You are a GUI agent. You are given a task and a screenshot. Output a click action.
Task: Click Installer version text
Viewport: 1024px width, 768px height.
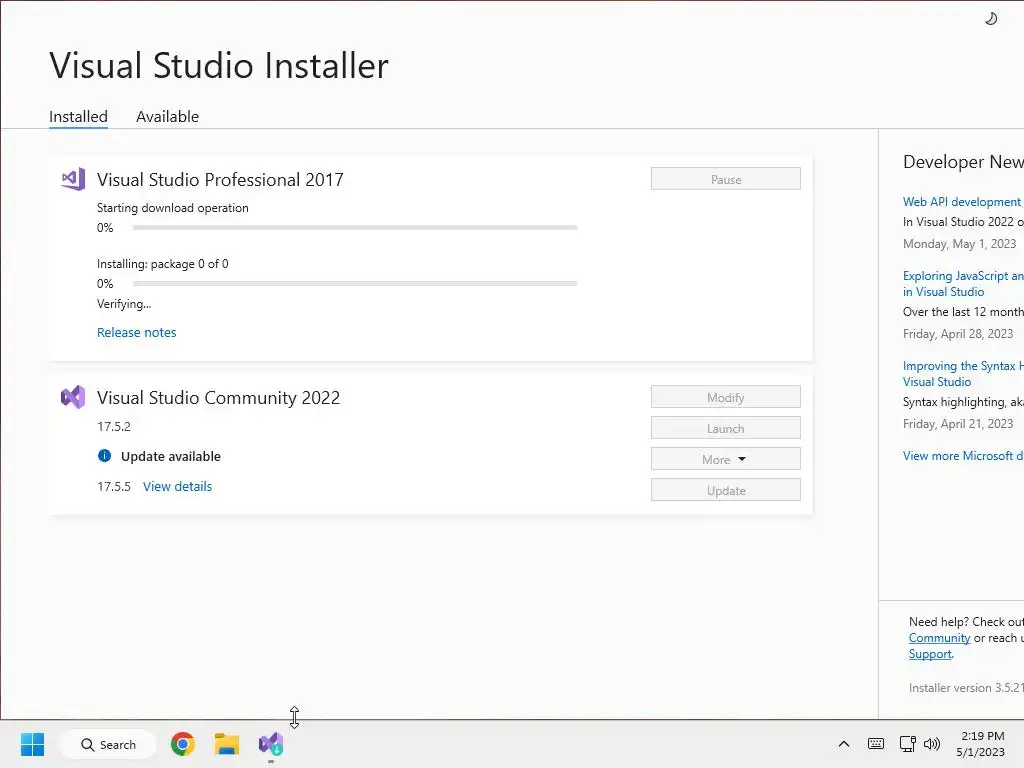point(966,688)
